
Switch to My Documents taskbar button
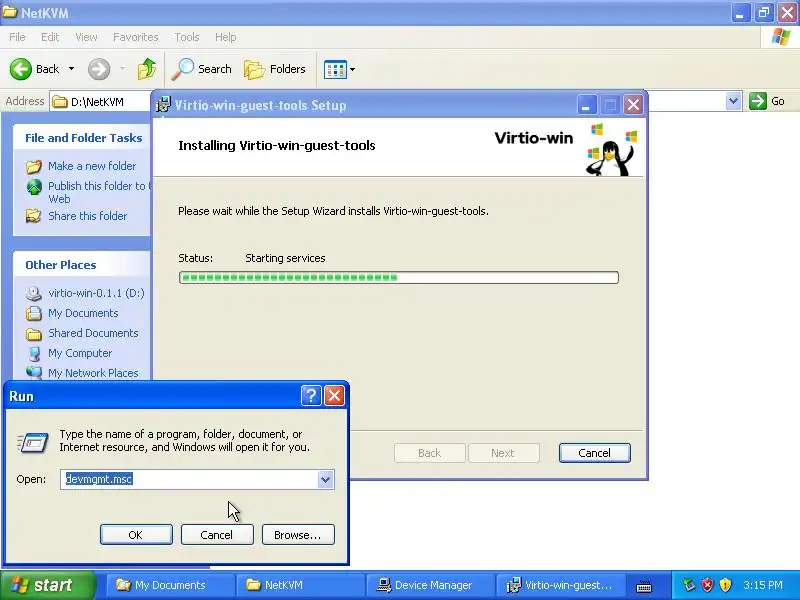pos(170,585)
